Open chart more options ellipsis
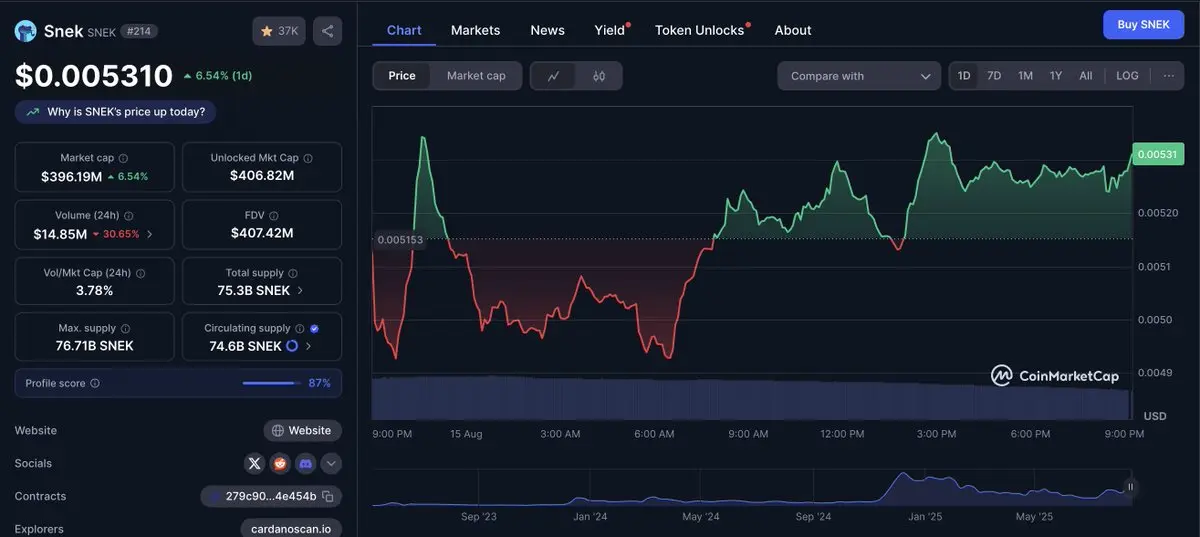Image resolution: width=1200 pixels, height=537 pixels. [1168, 76]
